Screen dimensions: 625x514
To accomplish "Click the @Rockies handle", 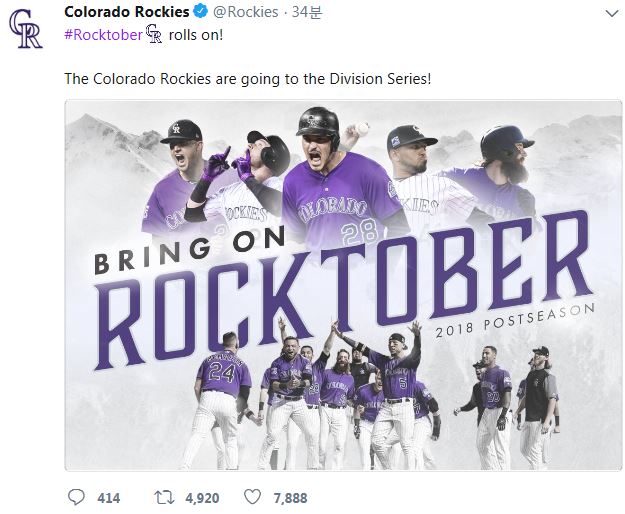I will 246,12.
